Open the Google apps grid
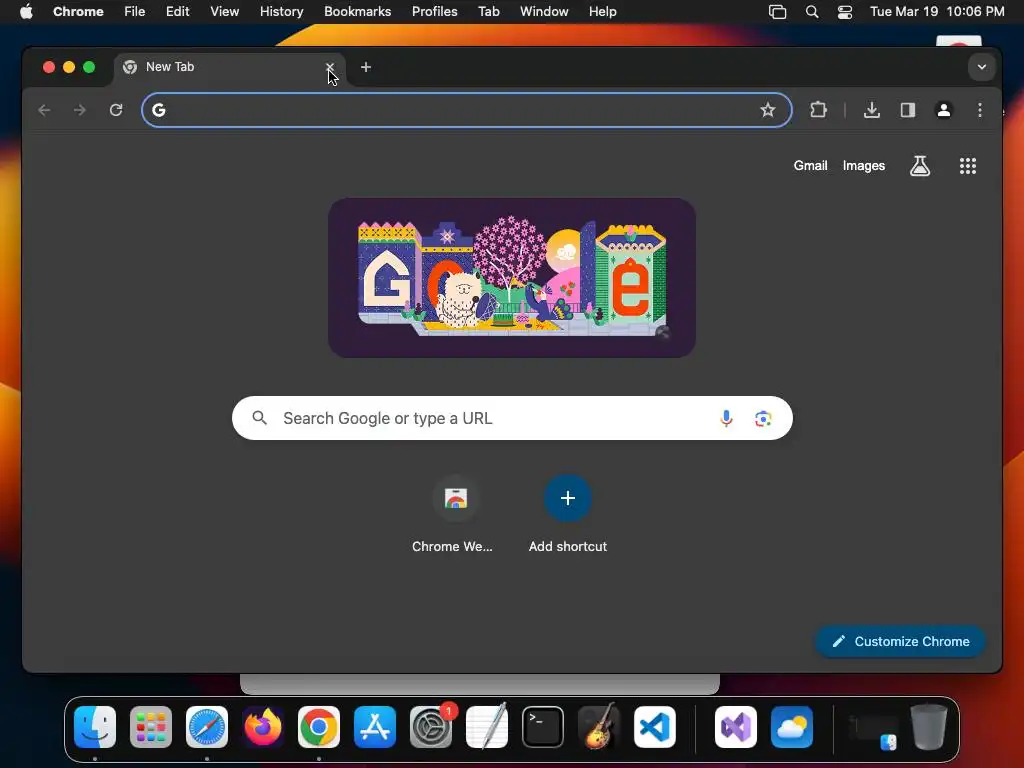 pyautogui.click(x=968, y=166)
